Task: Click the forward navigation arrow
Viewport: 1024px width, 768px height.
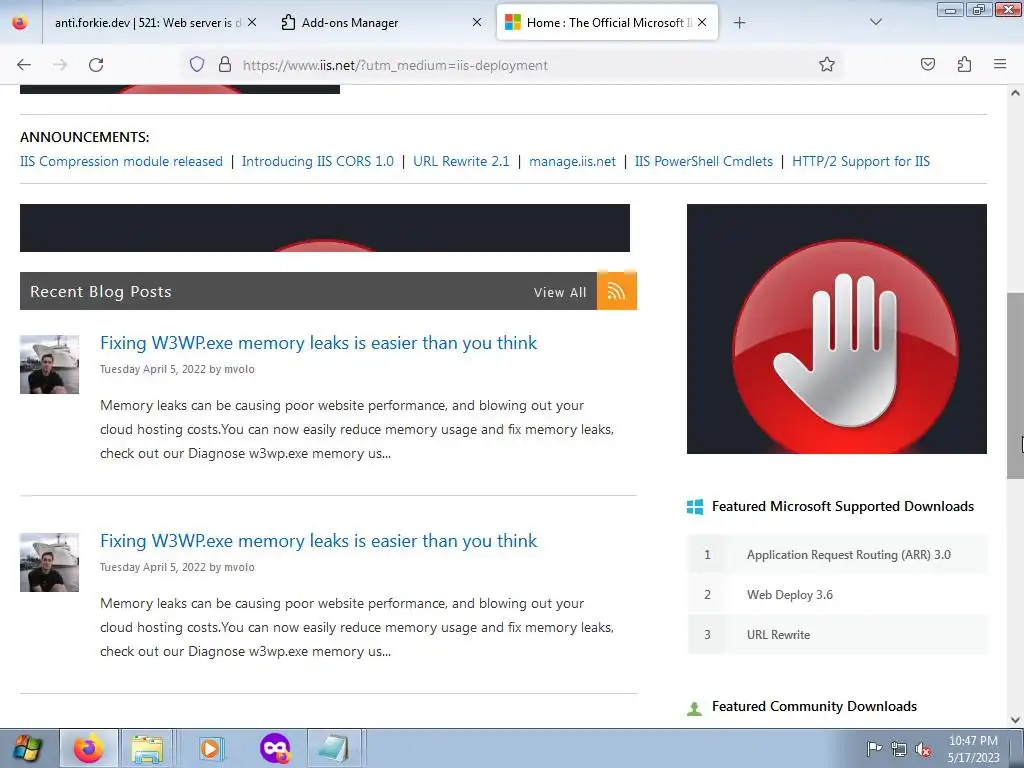Action: (x=60, y=65)
